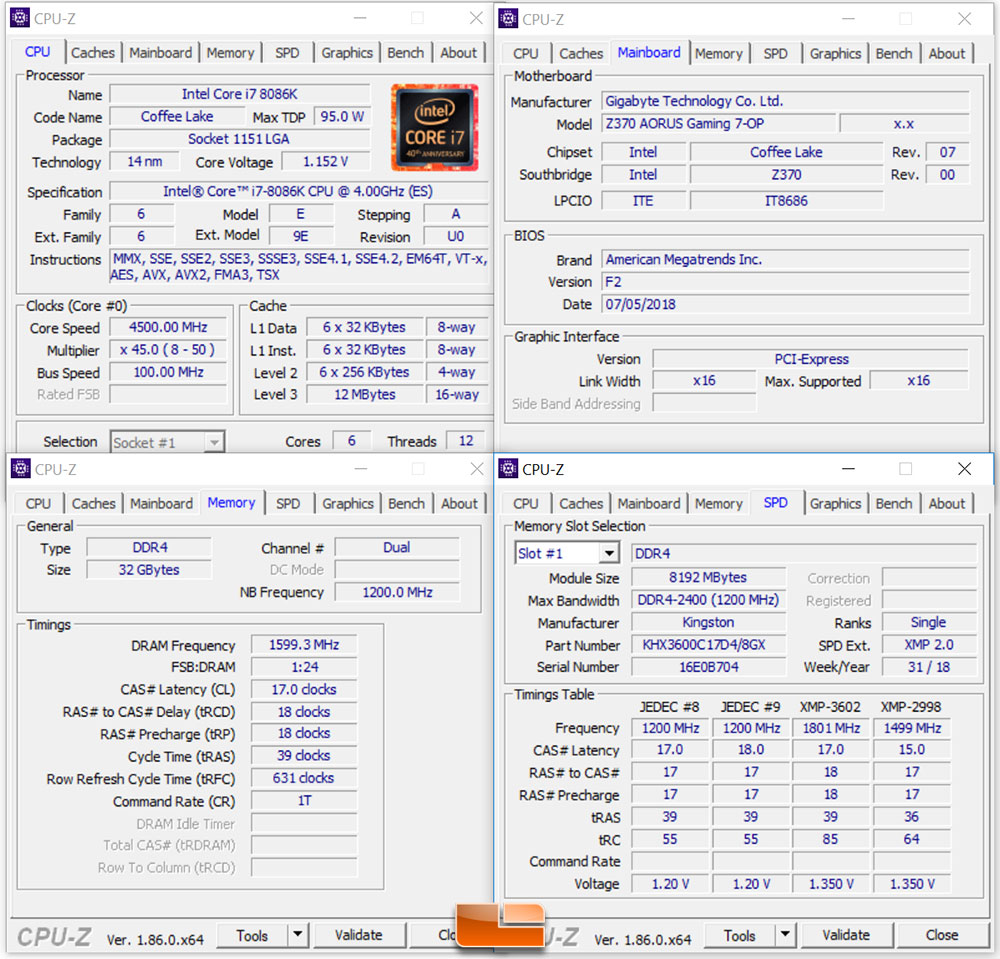Expand Tools dropdown arrow in SPD window

[785, 935]
